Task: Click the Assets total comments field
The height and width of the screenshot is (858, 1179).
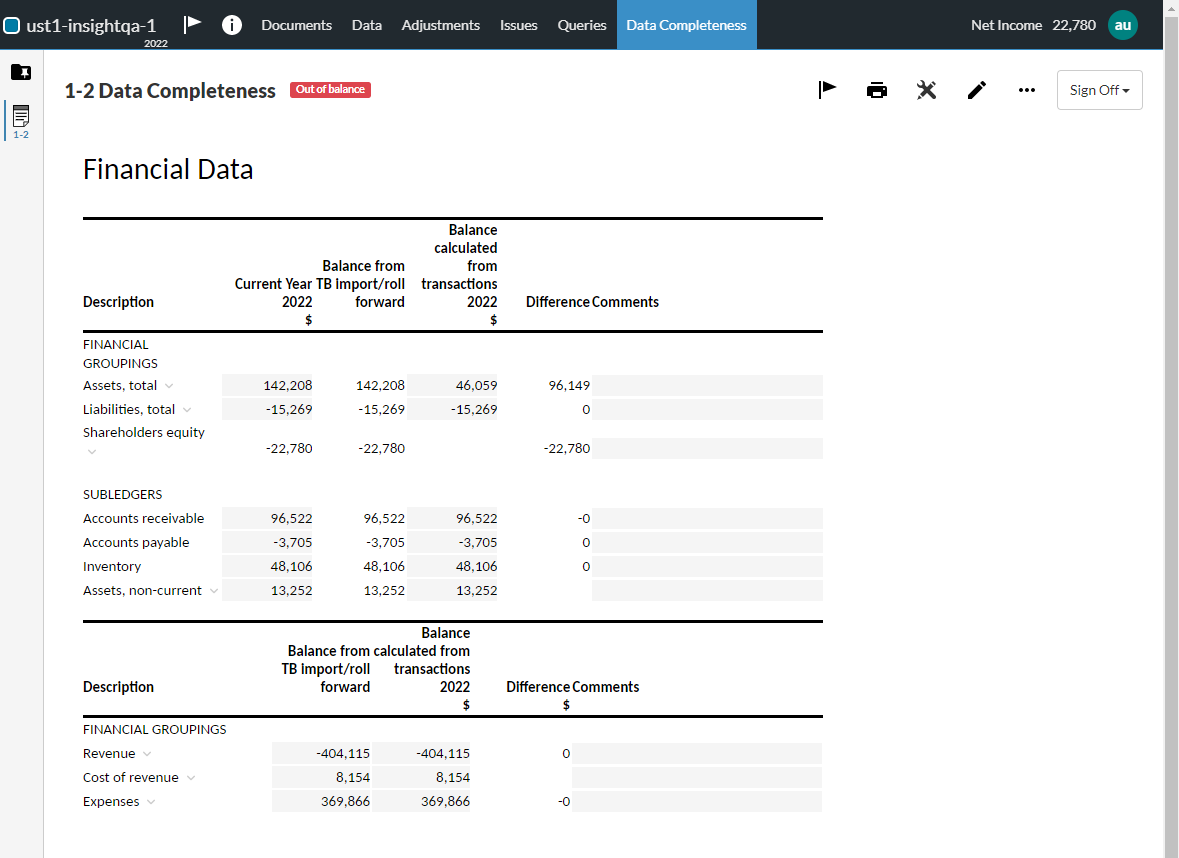Action: [706, 386]
